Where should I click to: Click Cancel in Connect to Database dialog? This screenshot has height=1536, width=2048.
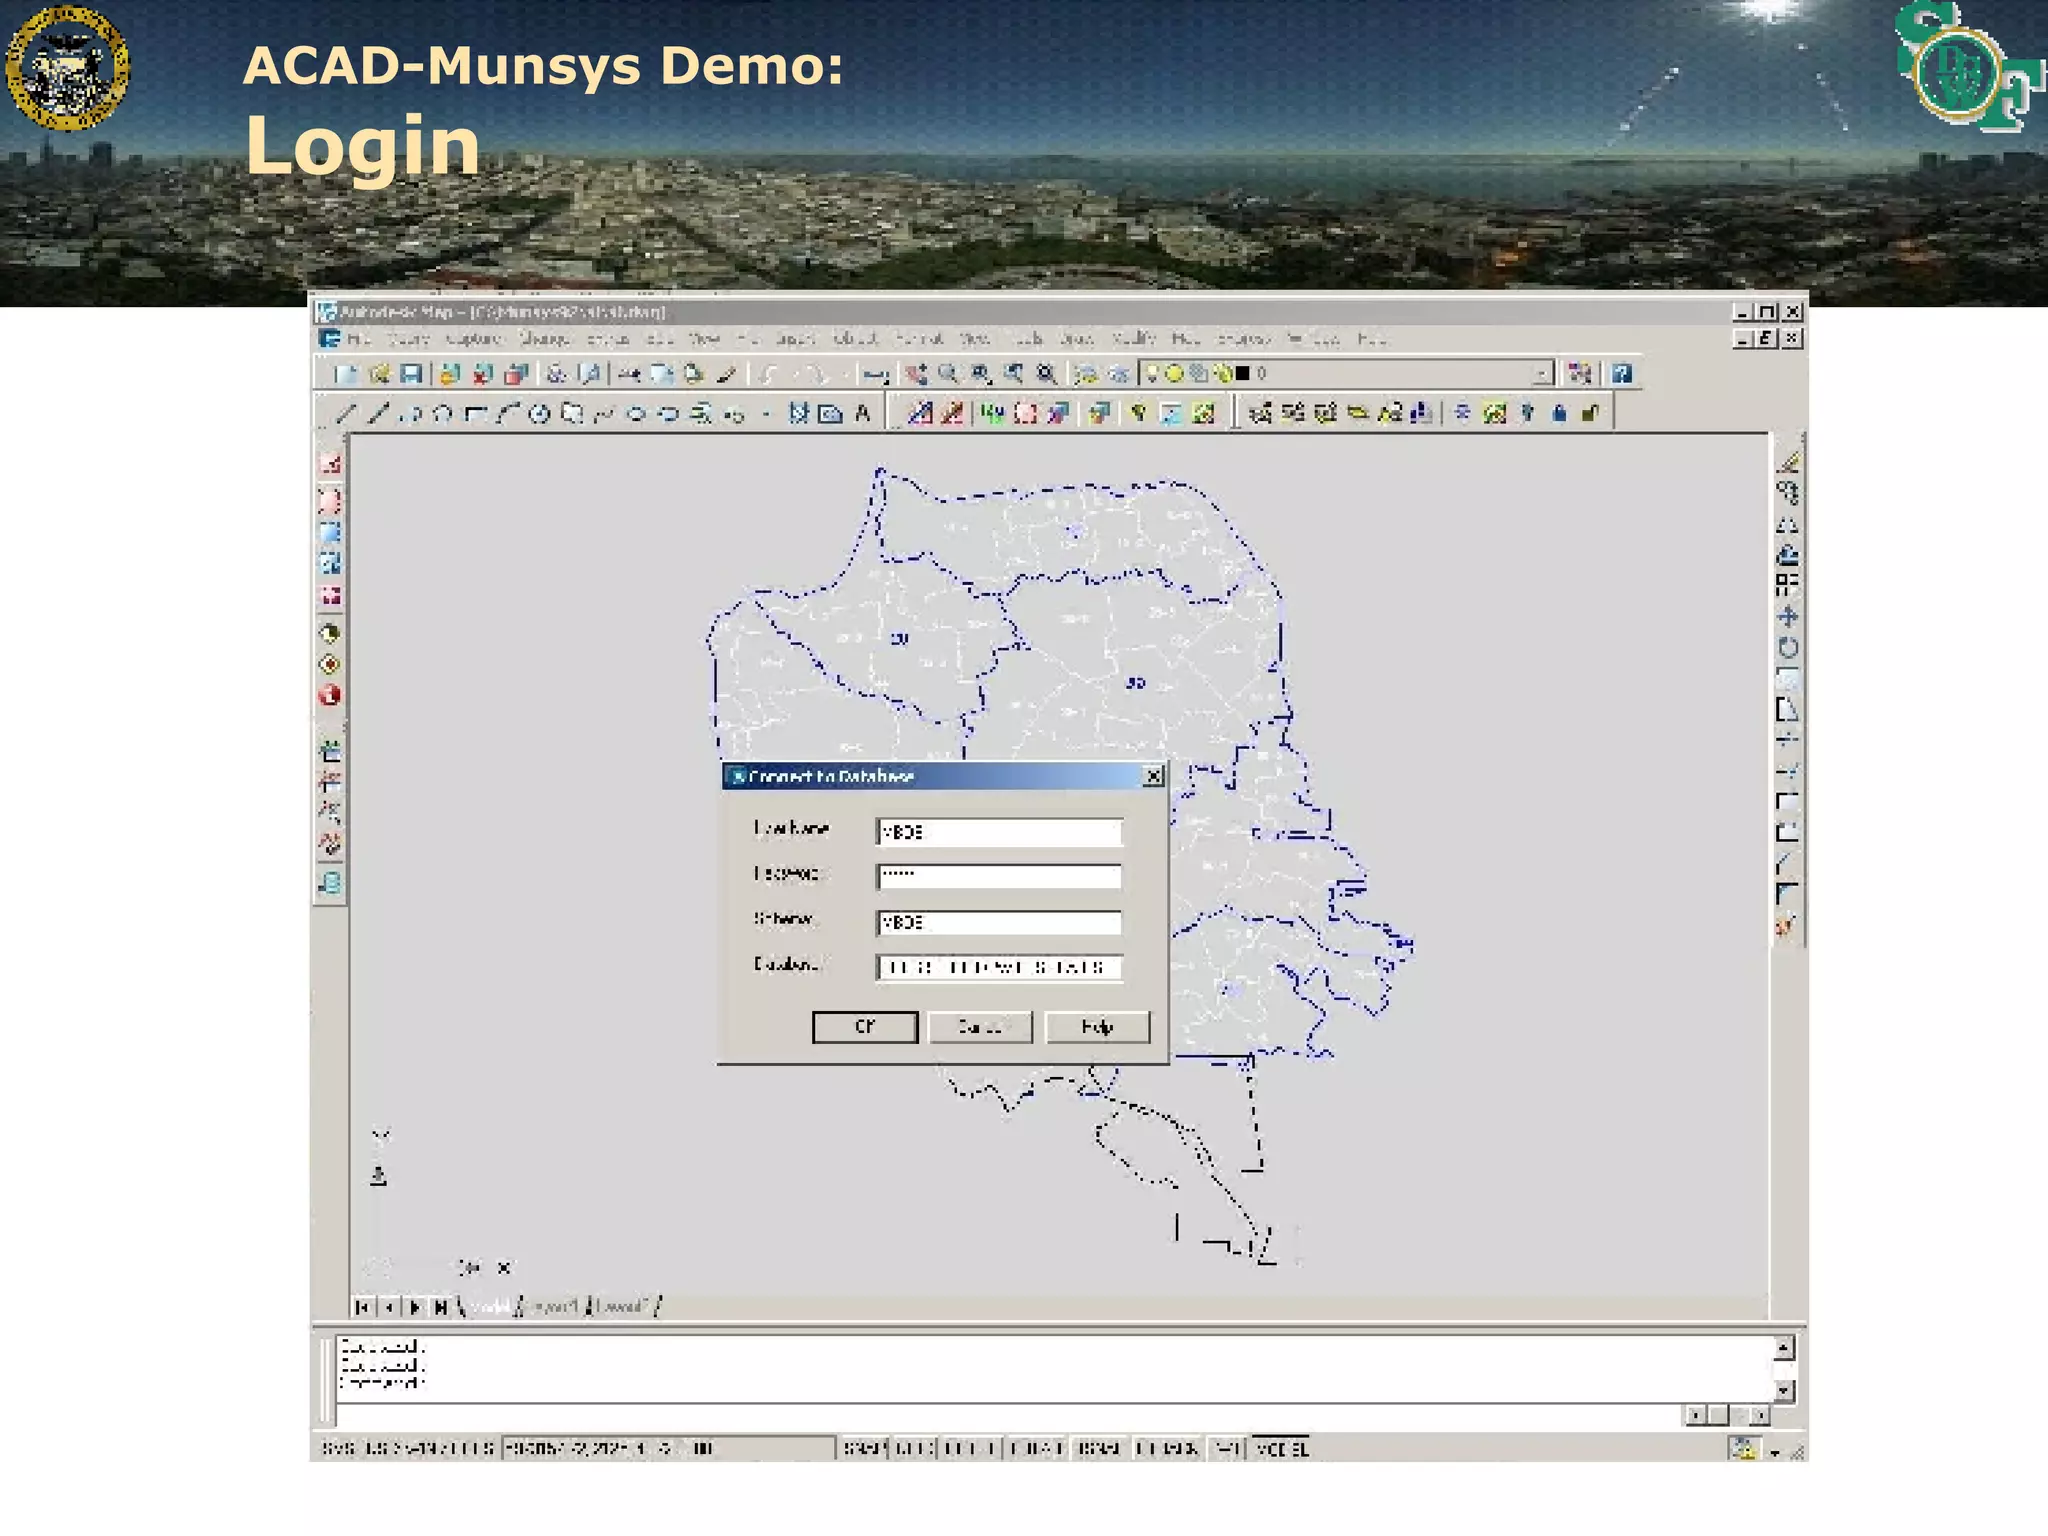pyautogui.click(x=980, y=1027)
